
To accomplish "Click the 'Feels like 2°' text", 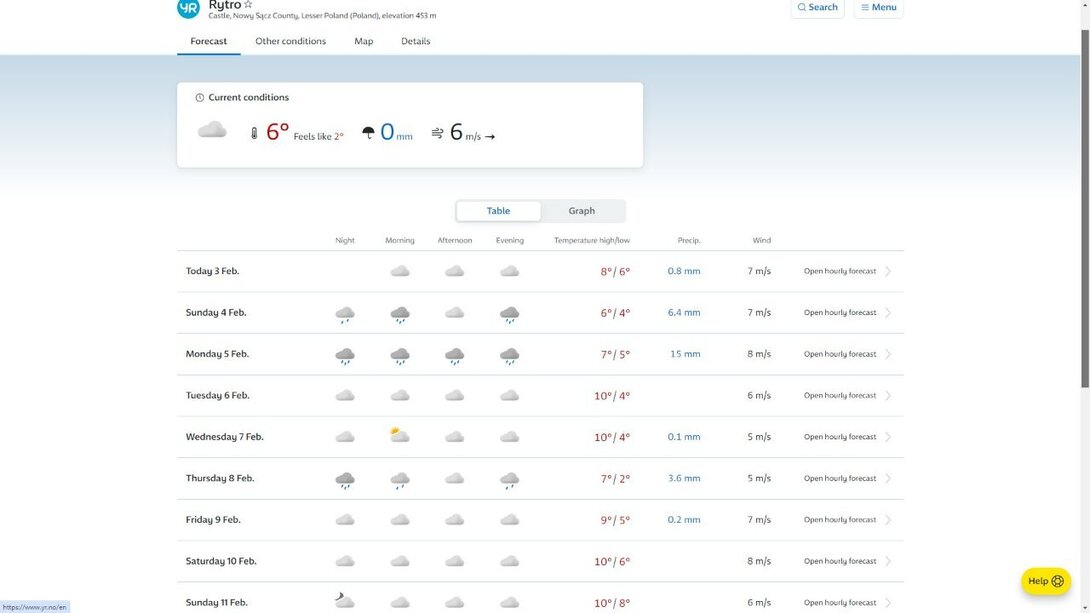I will point(318,136).
